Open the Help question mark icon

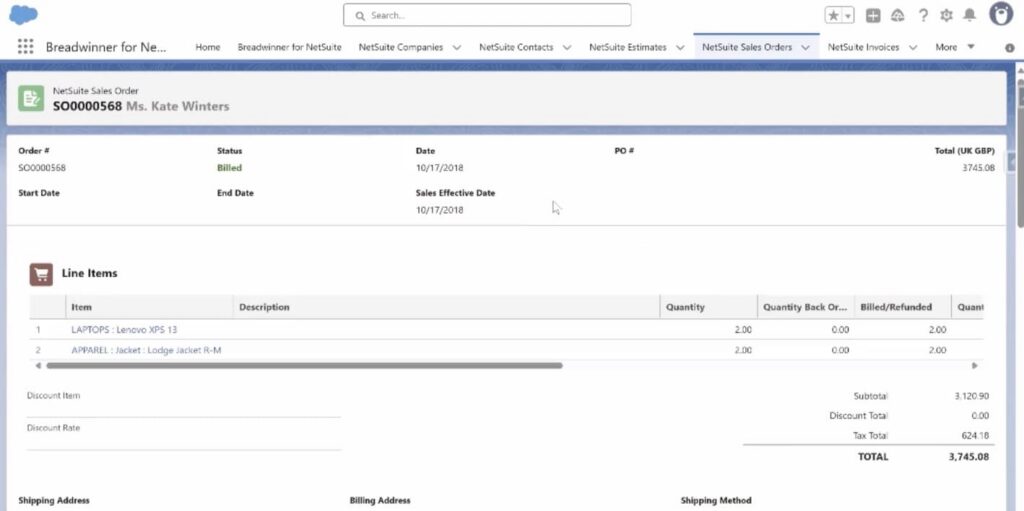point(923,16)
